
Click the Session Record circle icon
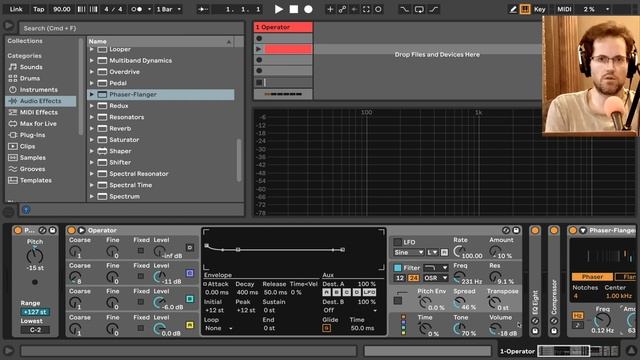378,9
